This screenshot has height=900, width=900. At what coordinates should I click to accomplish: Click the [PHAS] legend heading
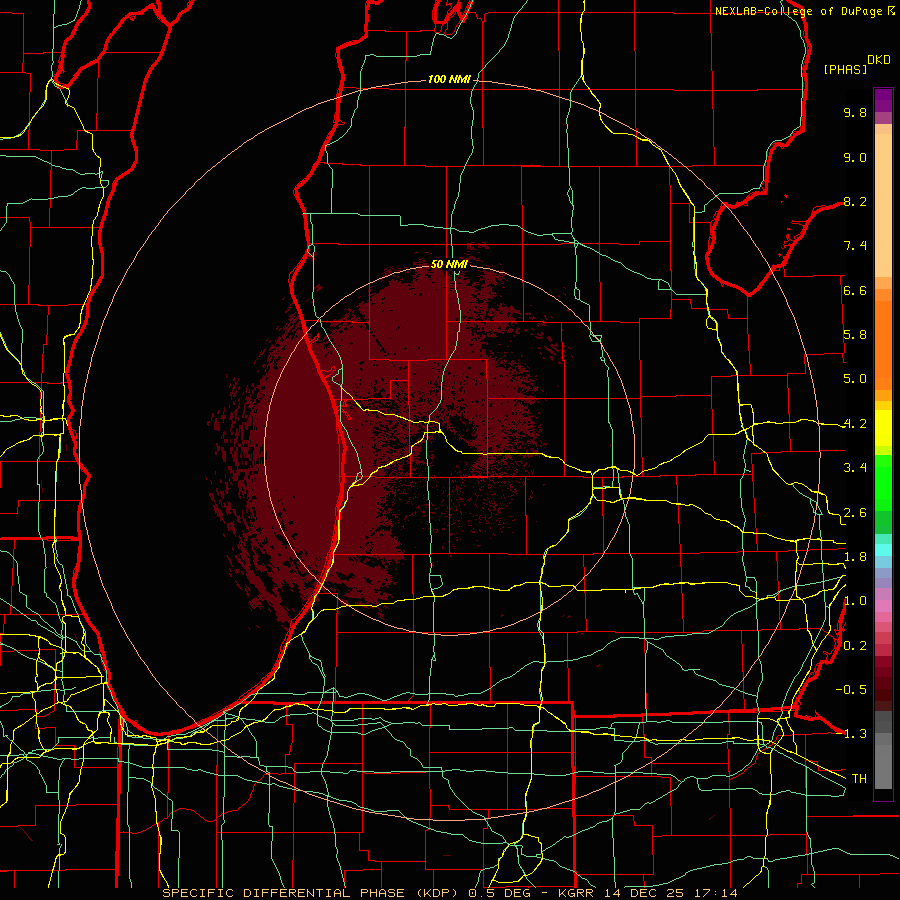[845, 69]
